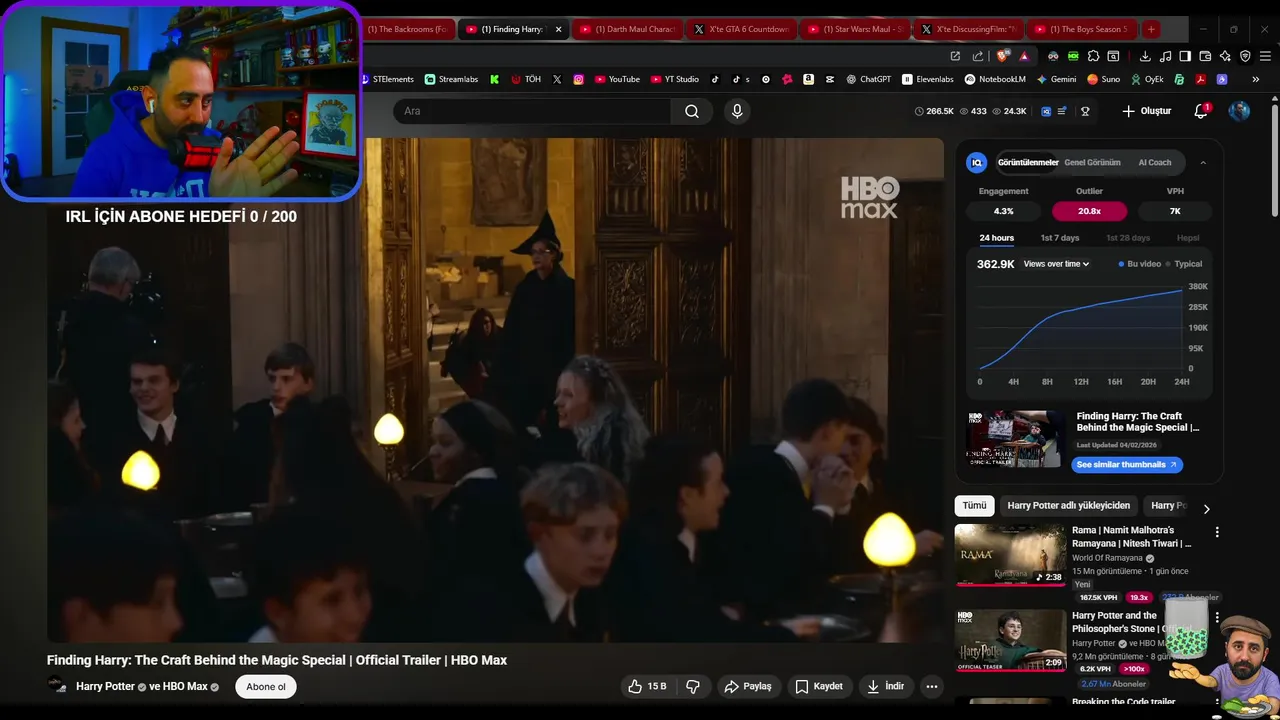Open browser extensions puzzle icon
Viewport: 1280px width, 720px height.
[1093, 56]
